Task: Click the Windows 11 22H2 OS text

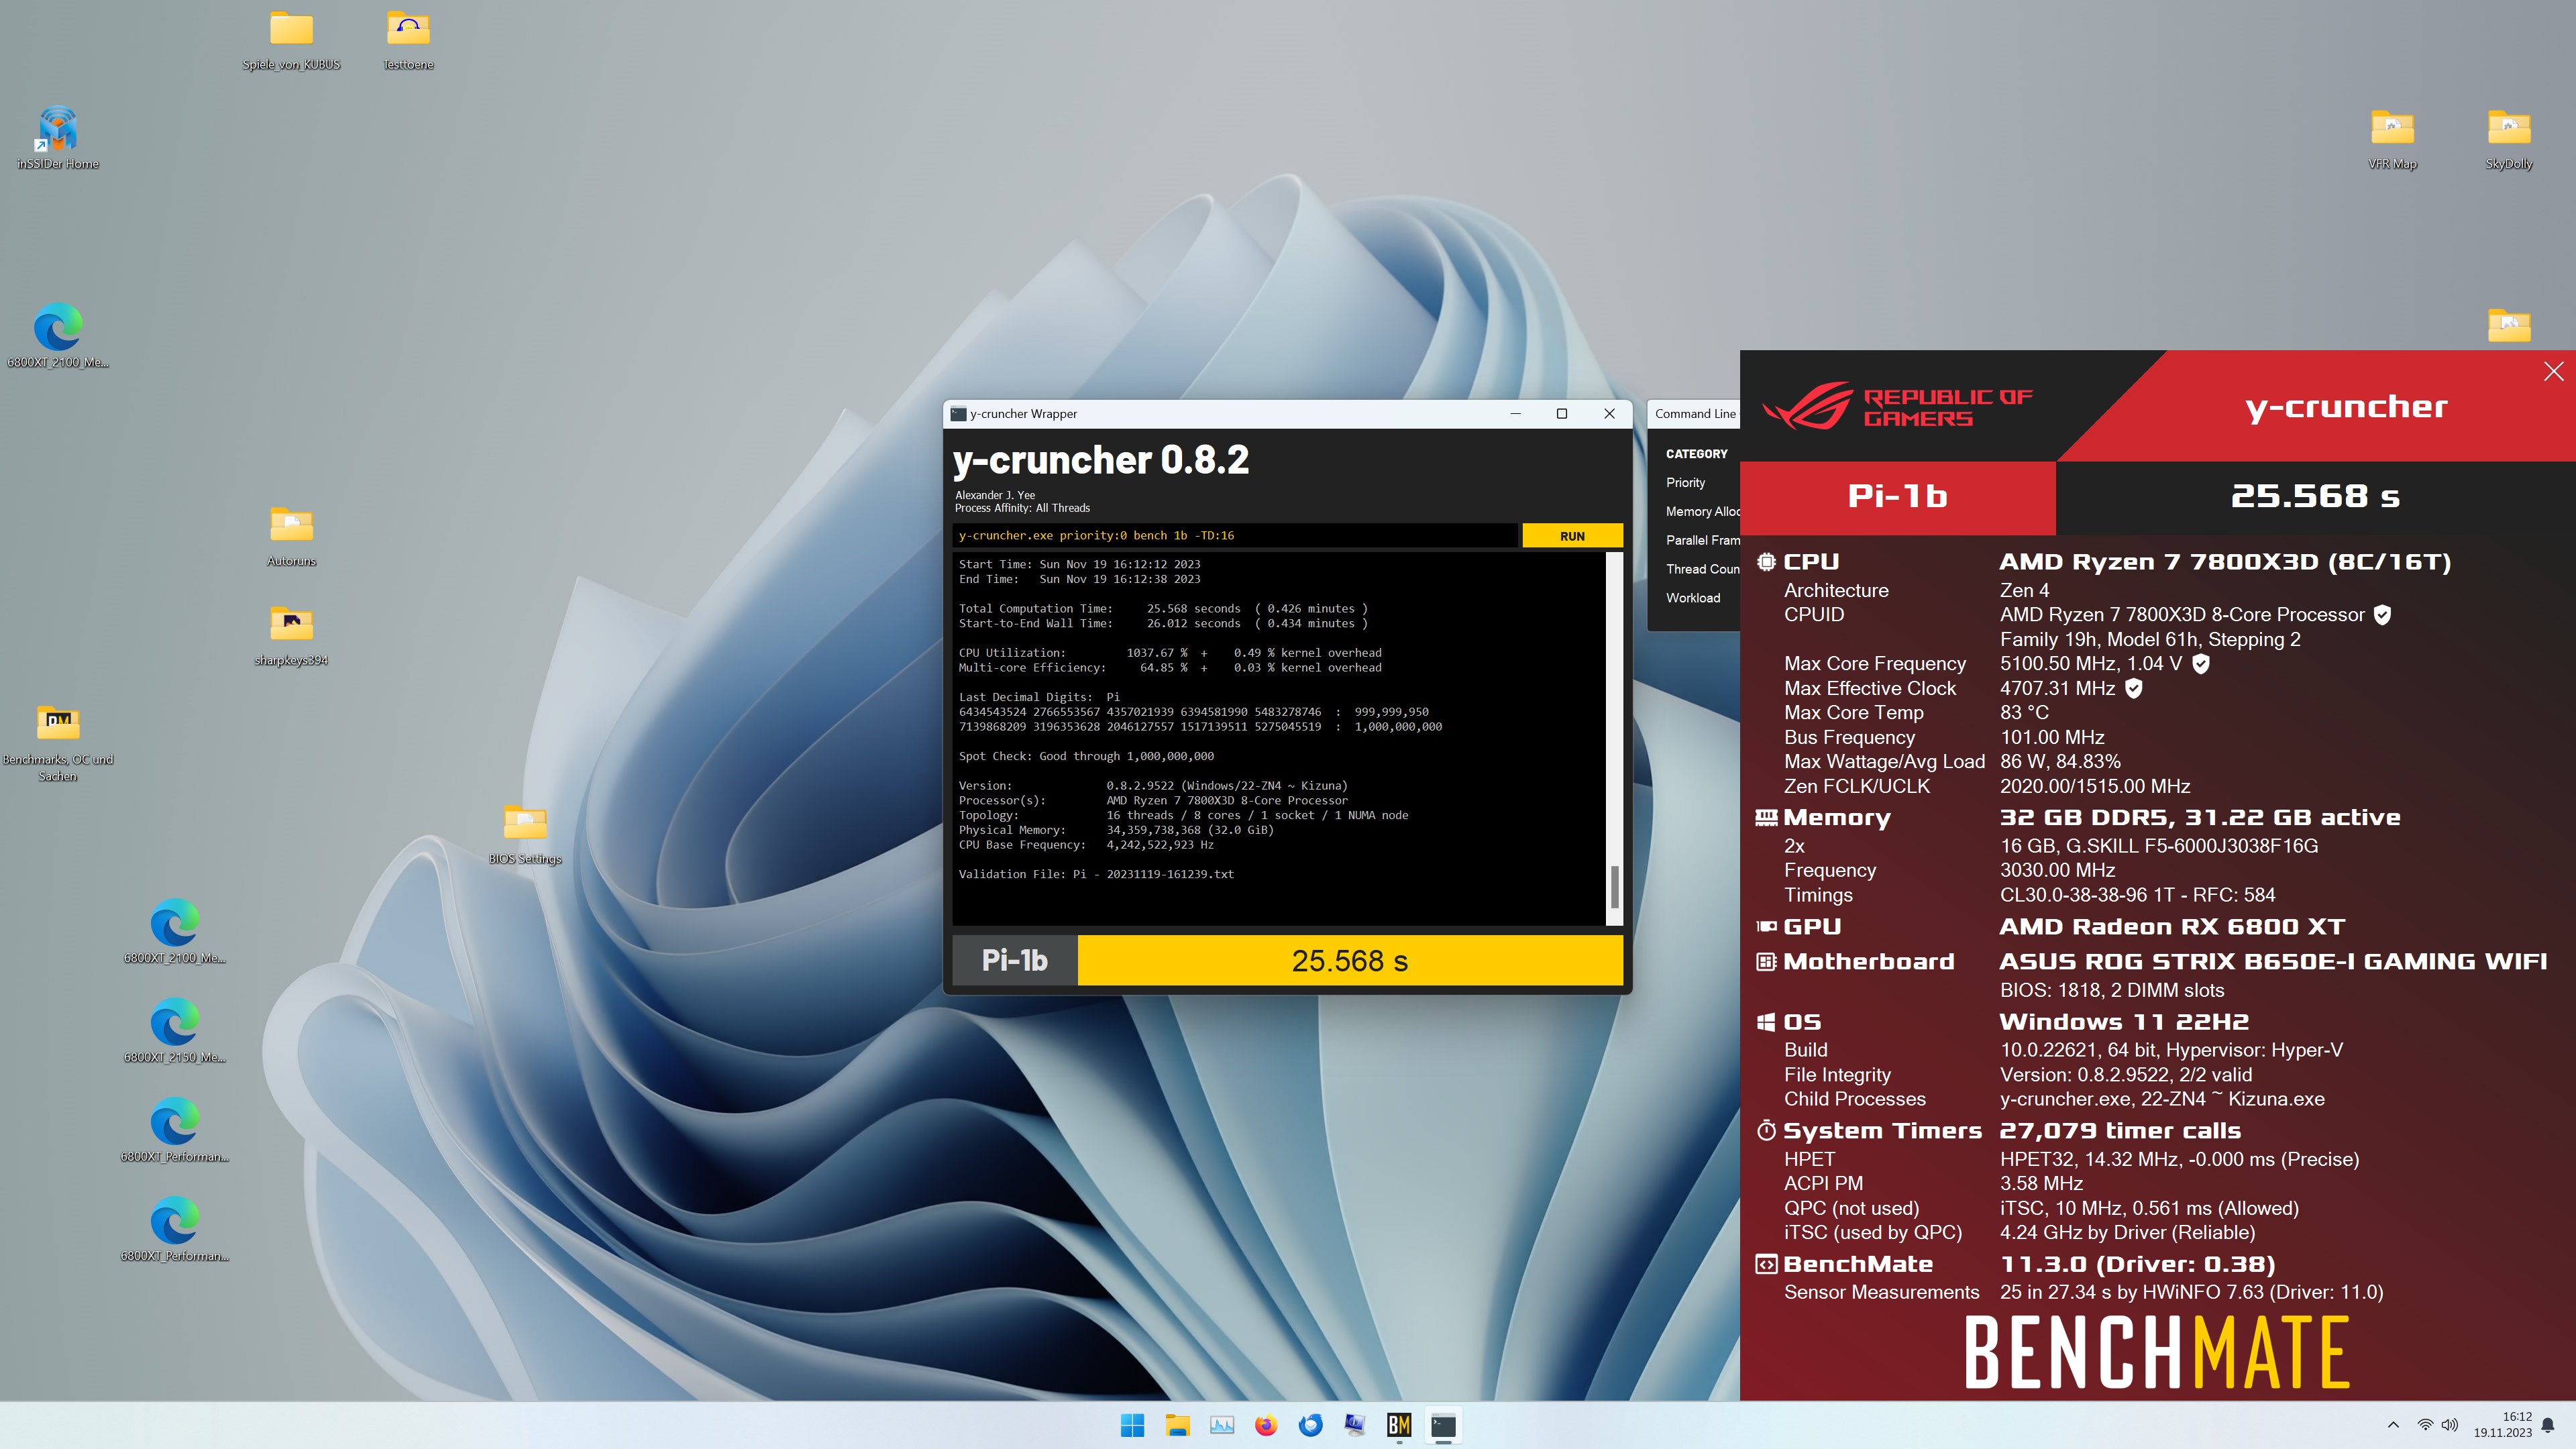Action: click(2124, 1022)
